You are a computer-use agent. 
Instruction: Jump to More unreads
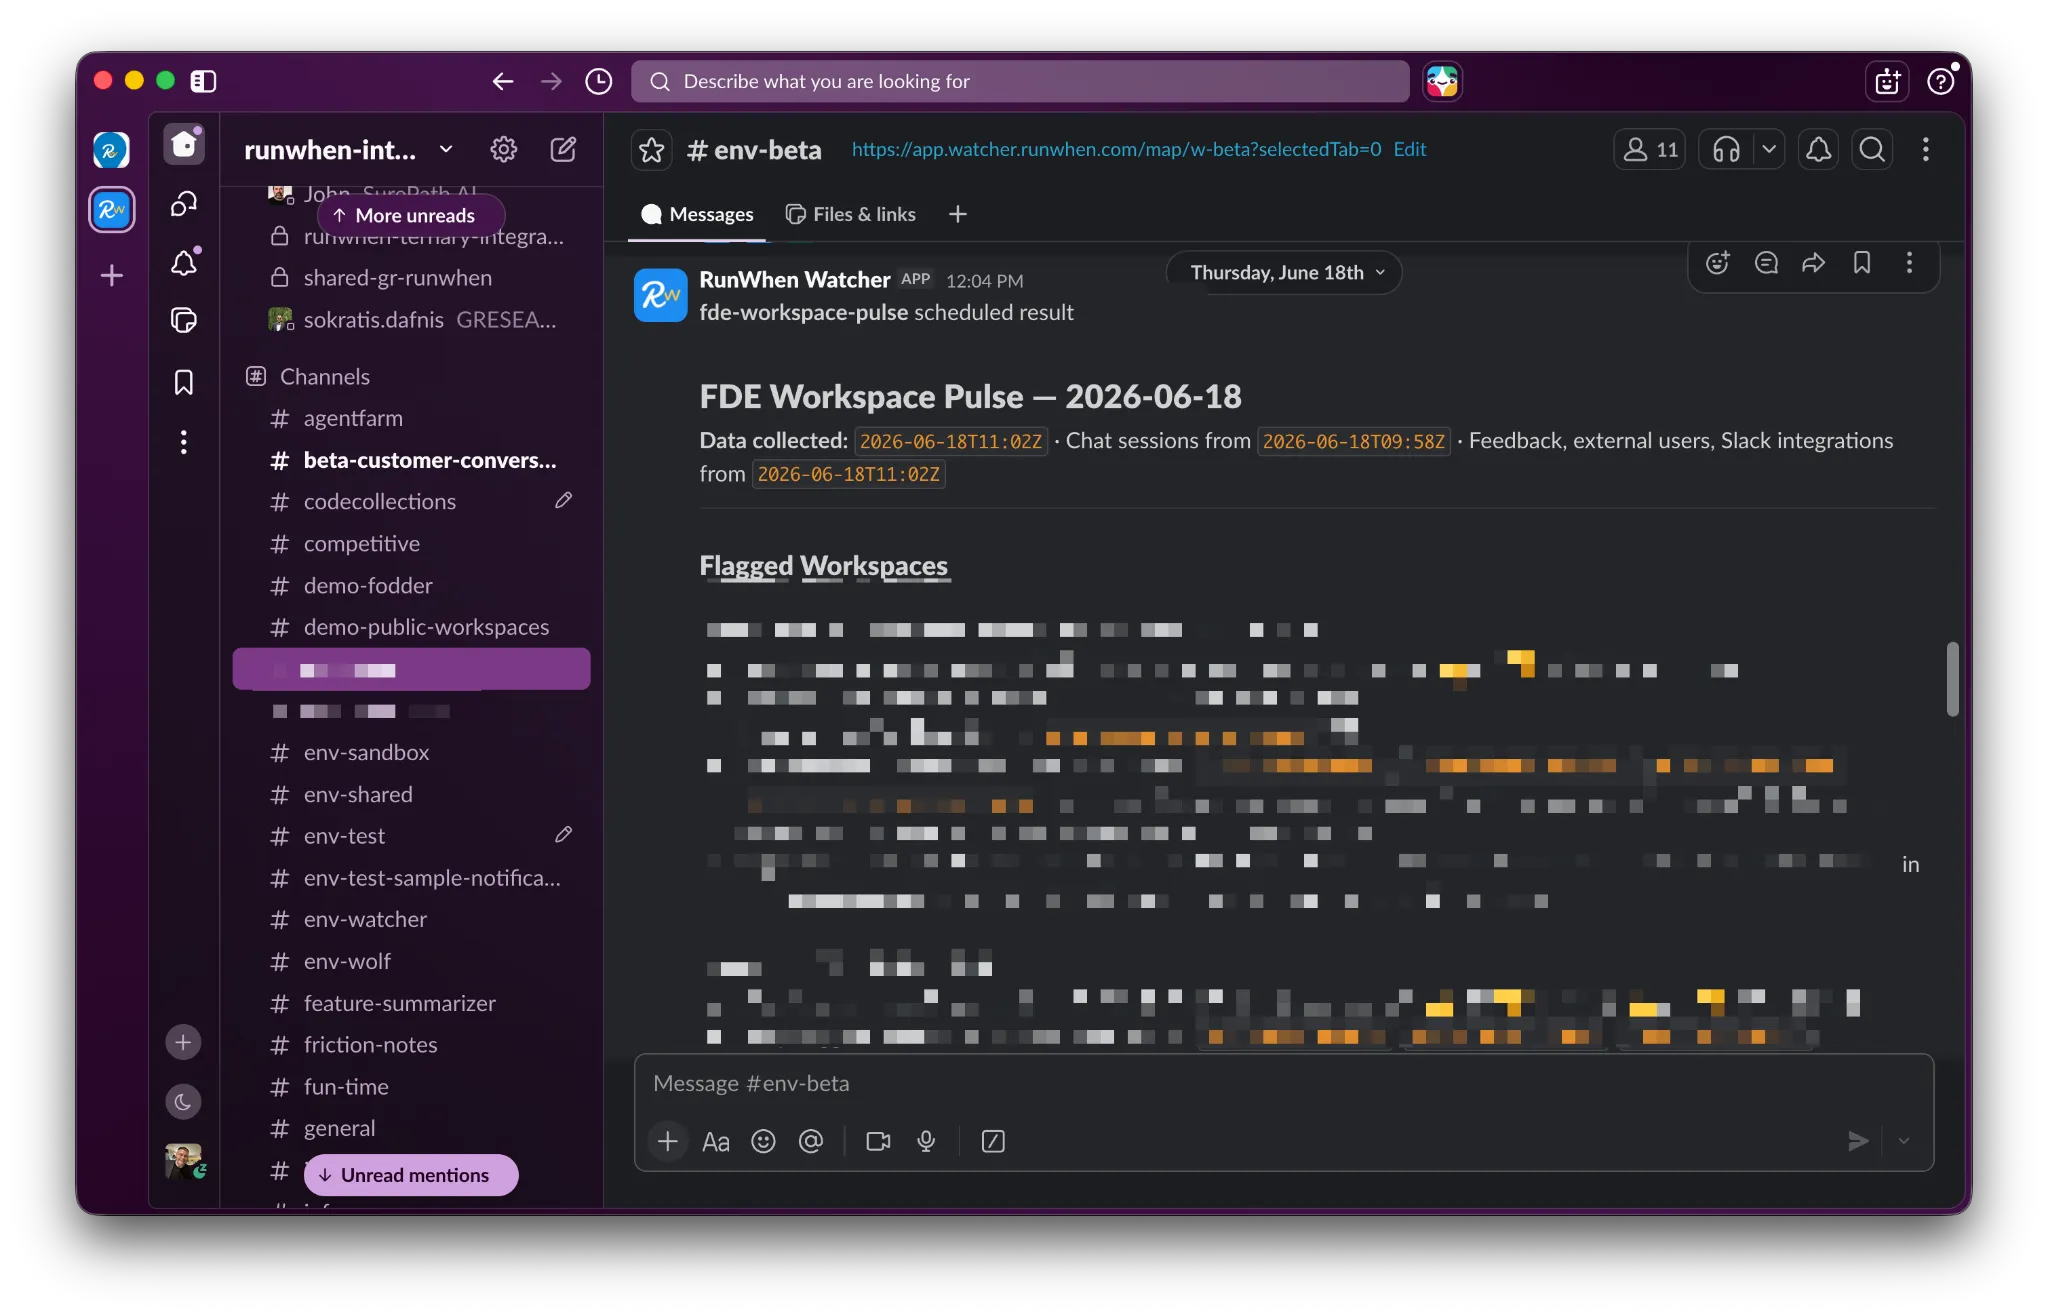coord(411,216)
